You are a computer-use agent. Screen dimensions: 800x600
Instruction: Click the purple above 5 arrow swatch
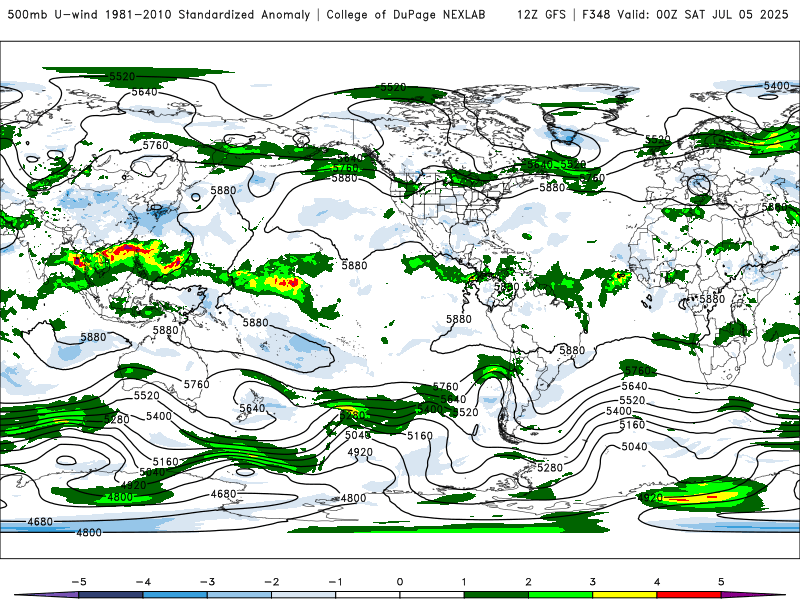pyautogui.click(x=754, y=595)
